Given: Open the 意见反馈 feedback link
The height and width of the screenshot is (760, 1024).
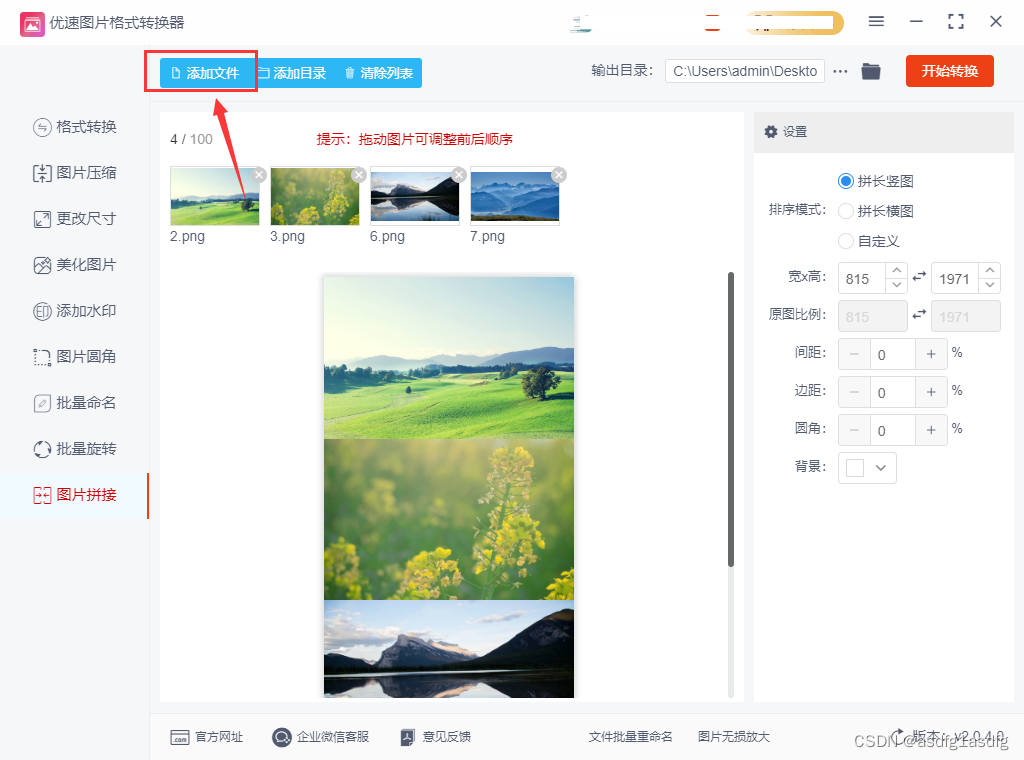Looking at the screenshot, I should coord(436,737).
